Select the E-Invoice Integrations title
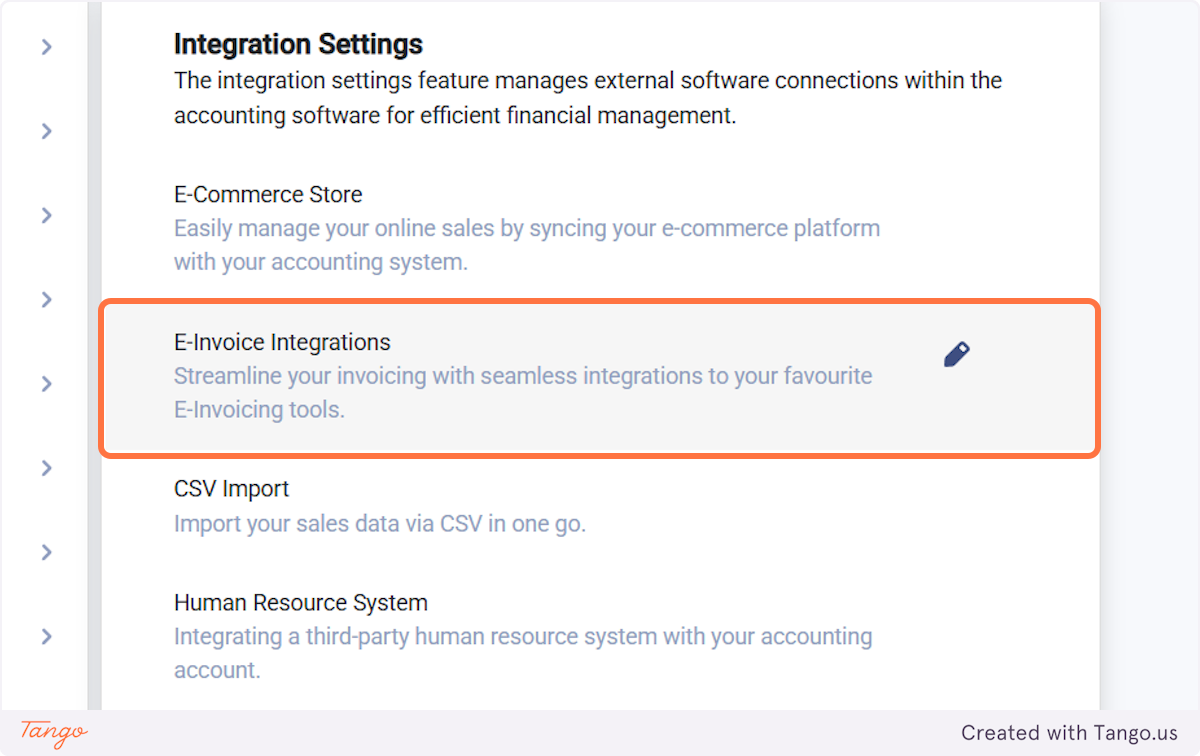The image size is (1200, 756). coord(282,342)
